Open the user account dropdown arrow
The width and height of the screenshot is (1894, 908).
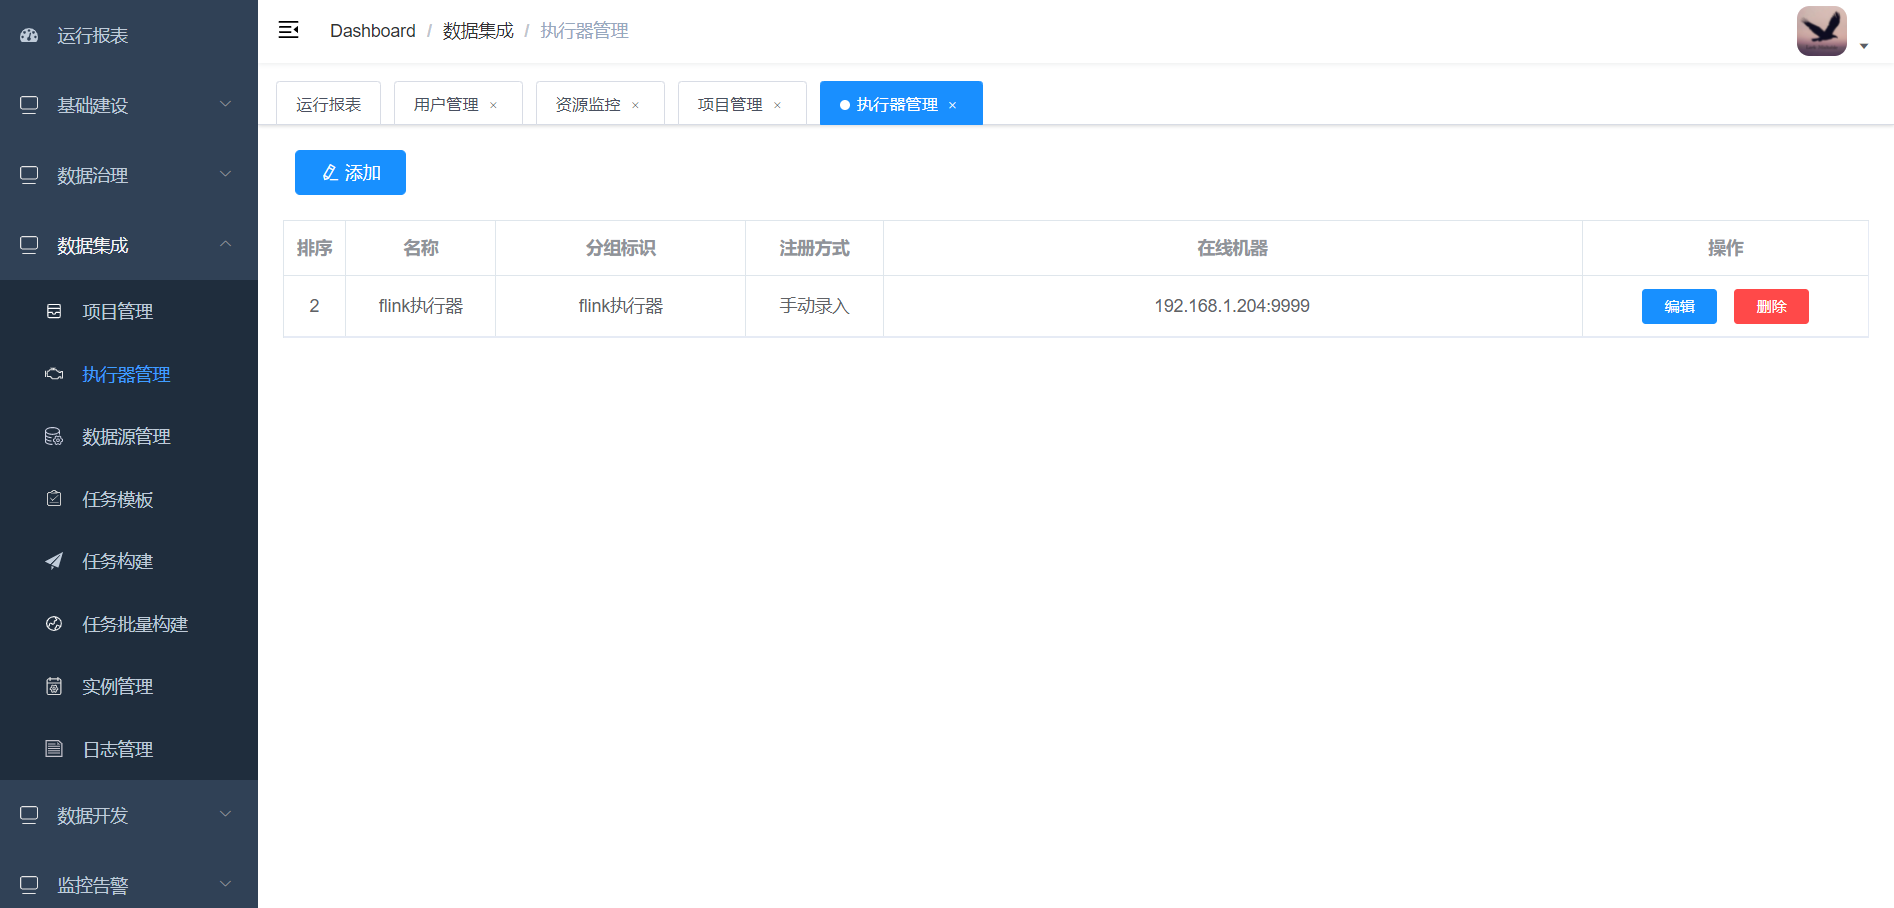click(x=1864, y=46)
